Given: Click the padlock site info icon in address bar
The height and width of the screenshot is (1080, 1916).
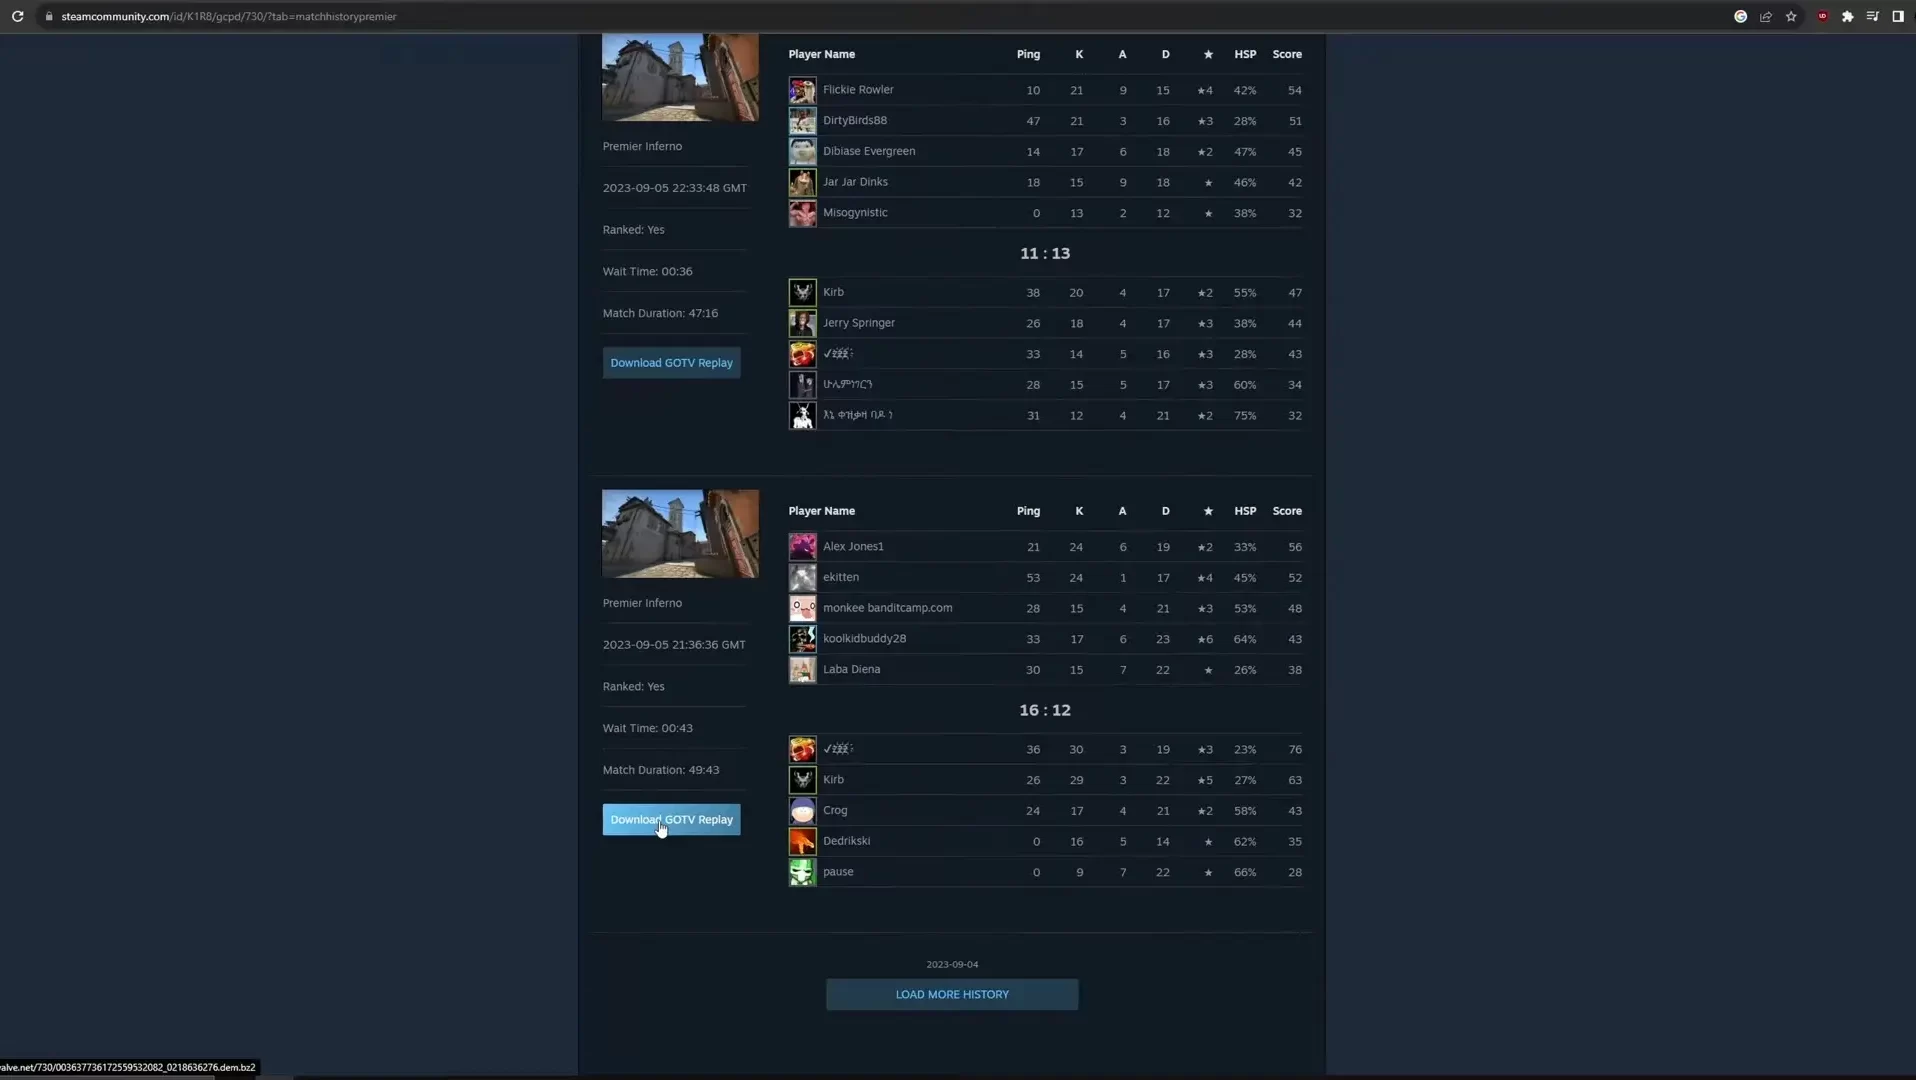Looking at the screenshot, I should [48, 16].
